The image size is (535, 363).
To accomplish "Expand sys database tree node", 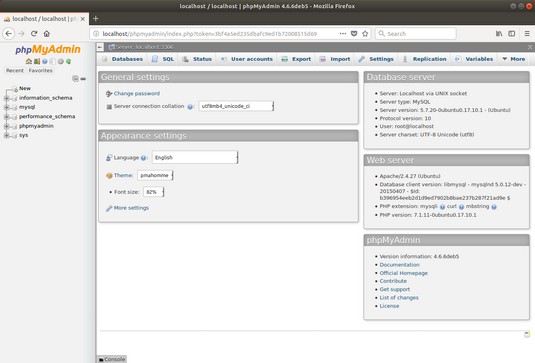I will pyautogui.click(x=6, y=135).
